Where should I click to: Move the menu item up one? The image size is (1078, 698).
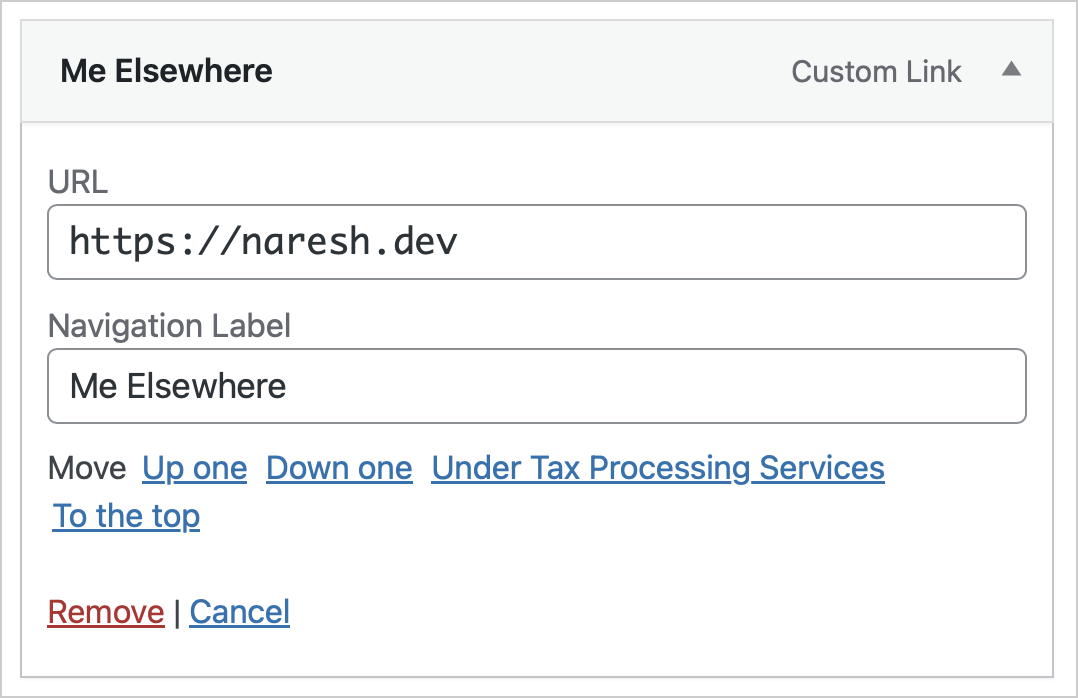click(195, 468)
